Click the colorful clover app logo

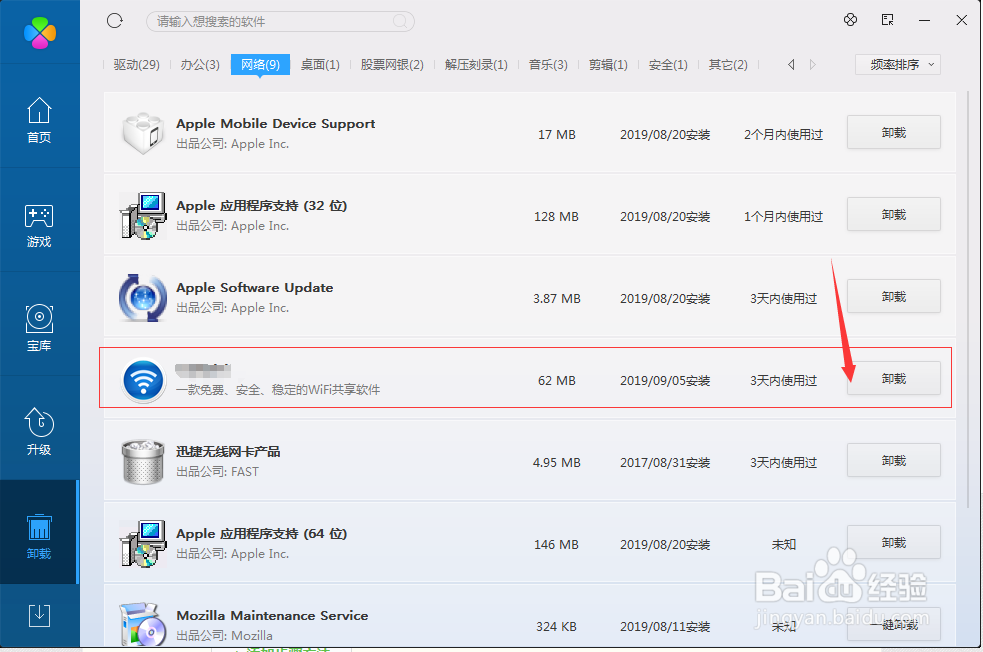[x=39, y=33]
